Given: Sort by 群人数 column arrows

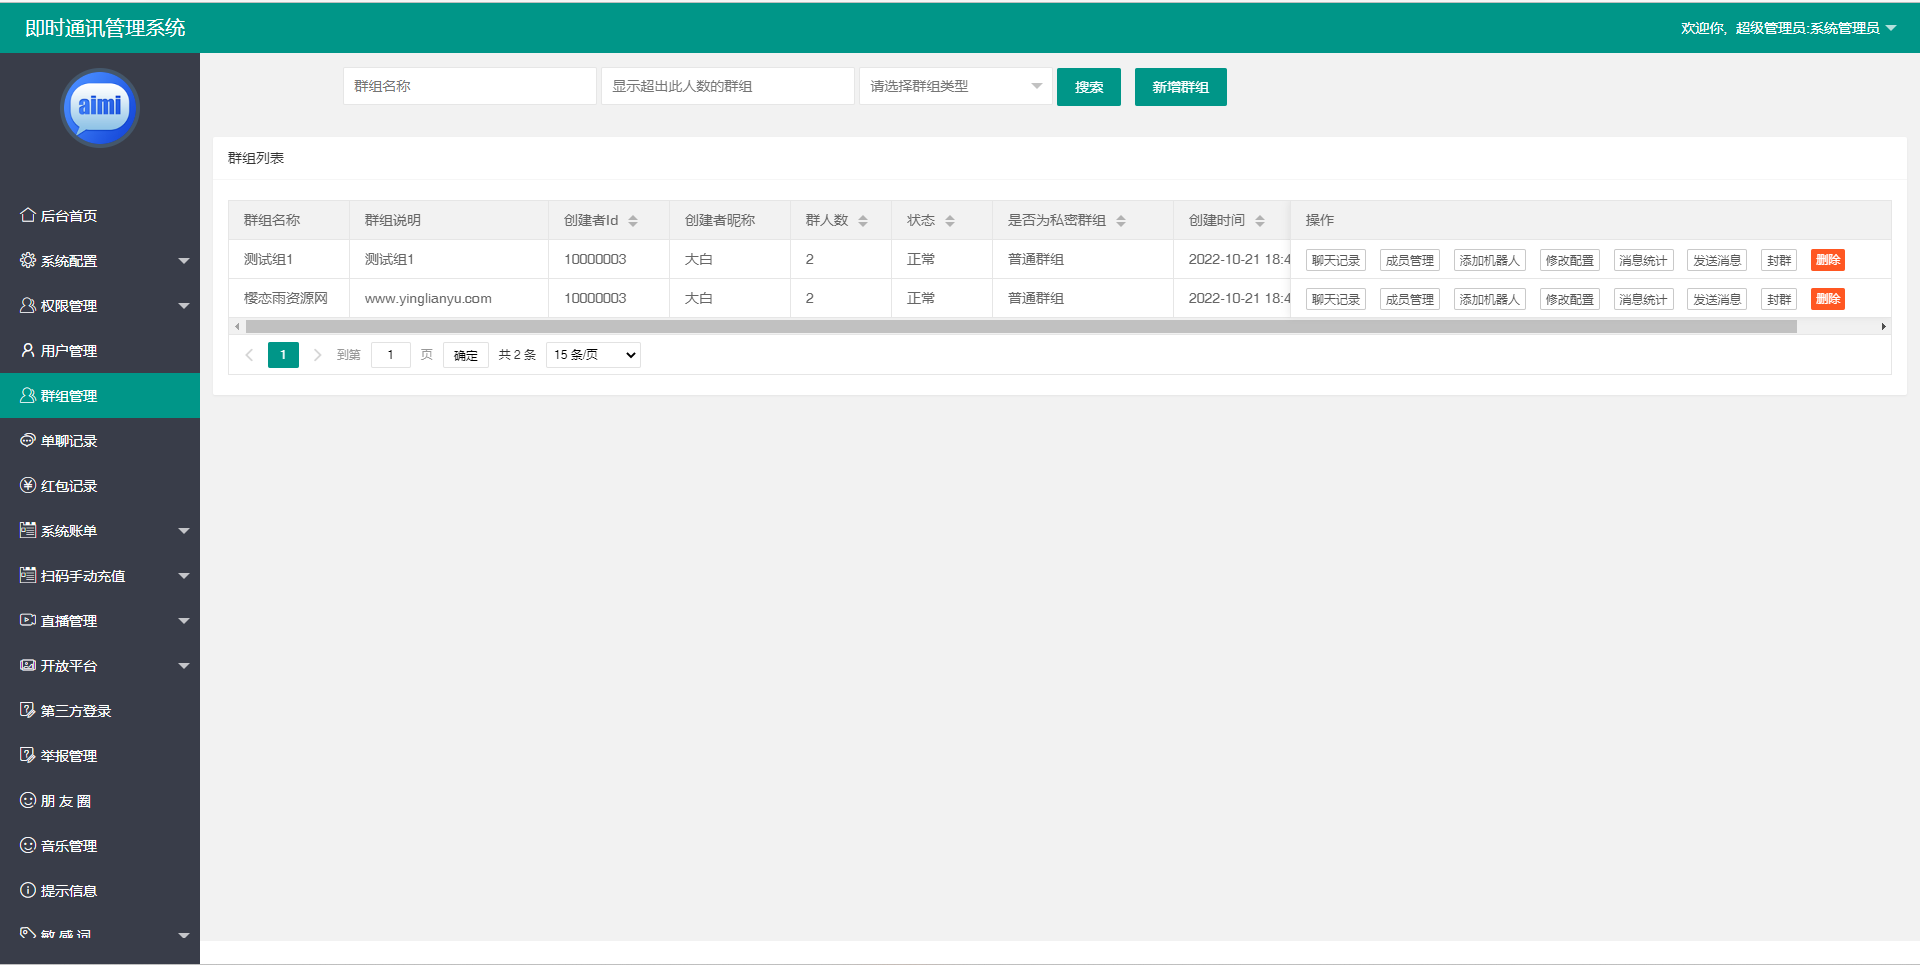Looking at the screenshot, I should (x=863, y=221).
